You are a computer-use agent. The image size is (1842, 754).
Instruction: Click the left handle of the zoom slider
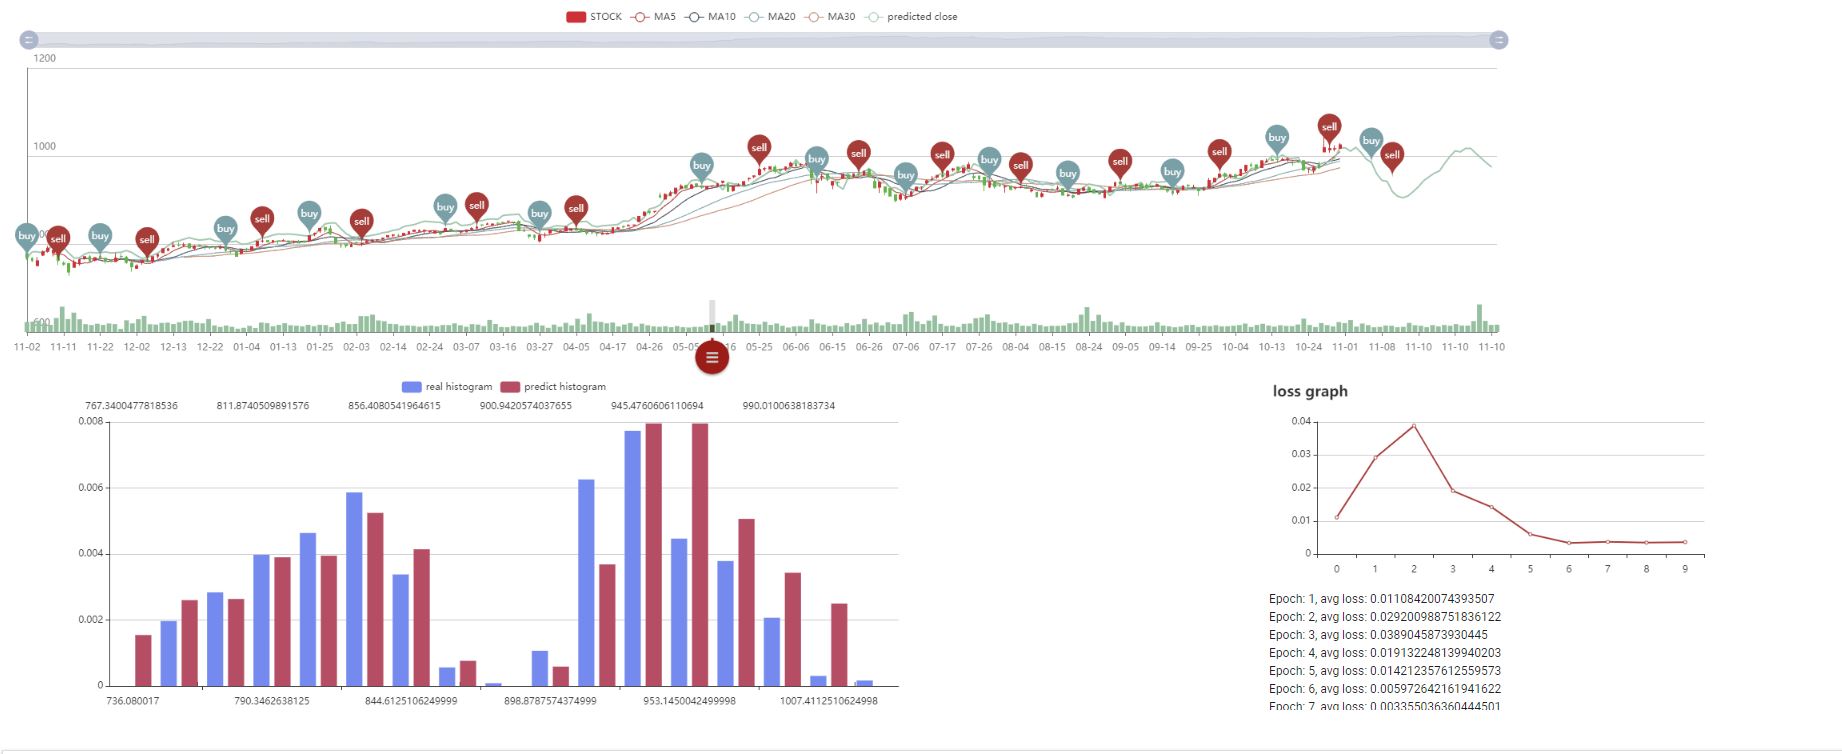(x=29, y=40)
